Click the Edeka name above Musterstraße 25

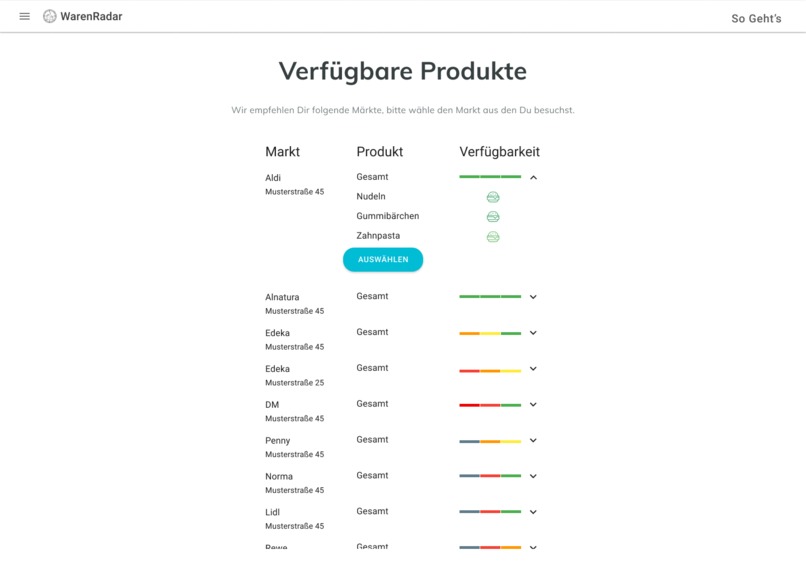coord(278,368)
